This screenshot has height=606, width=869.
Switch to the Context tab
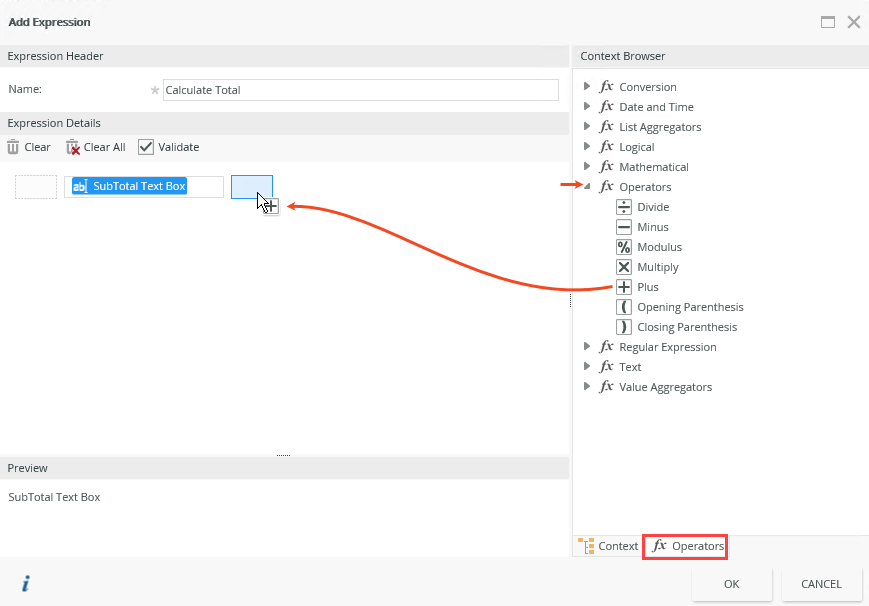(608, 546)
